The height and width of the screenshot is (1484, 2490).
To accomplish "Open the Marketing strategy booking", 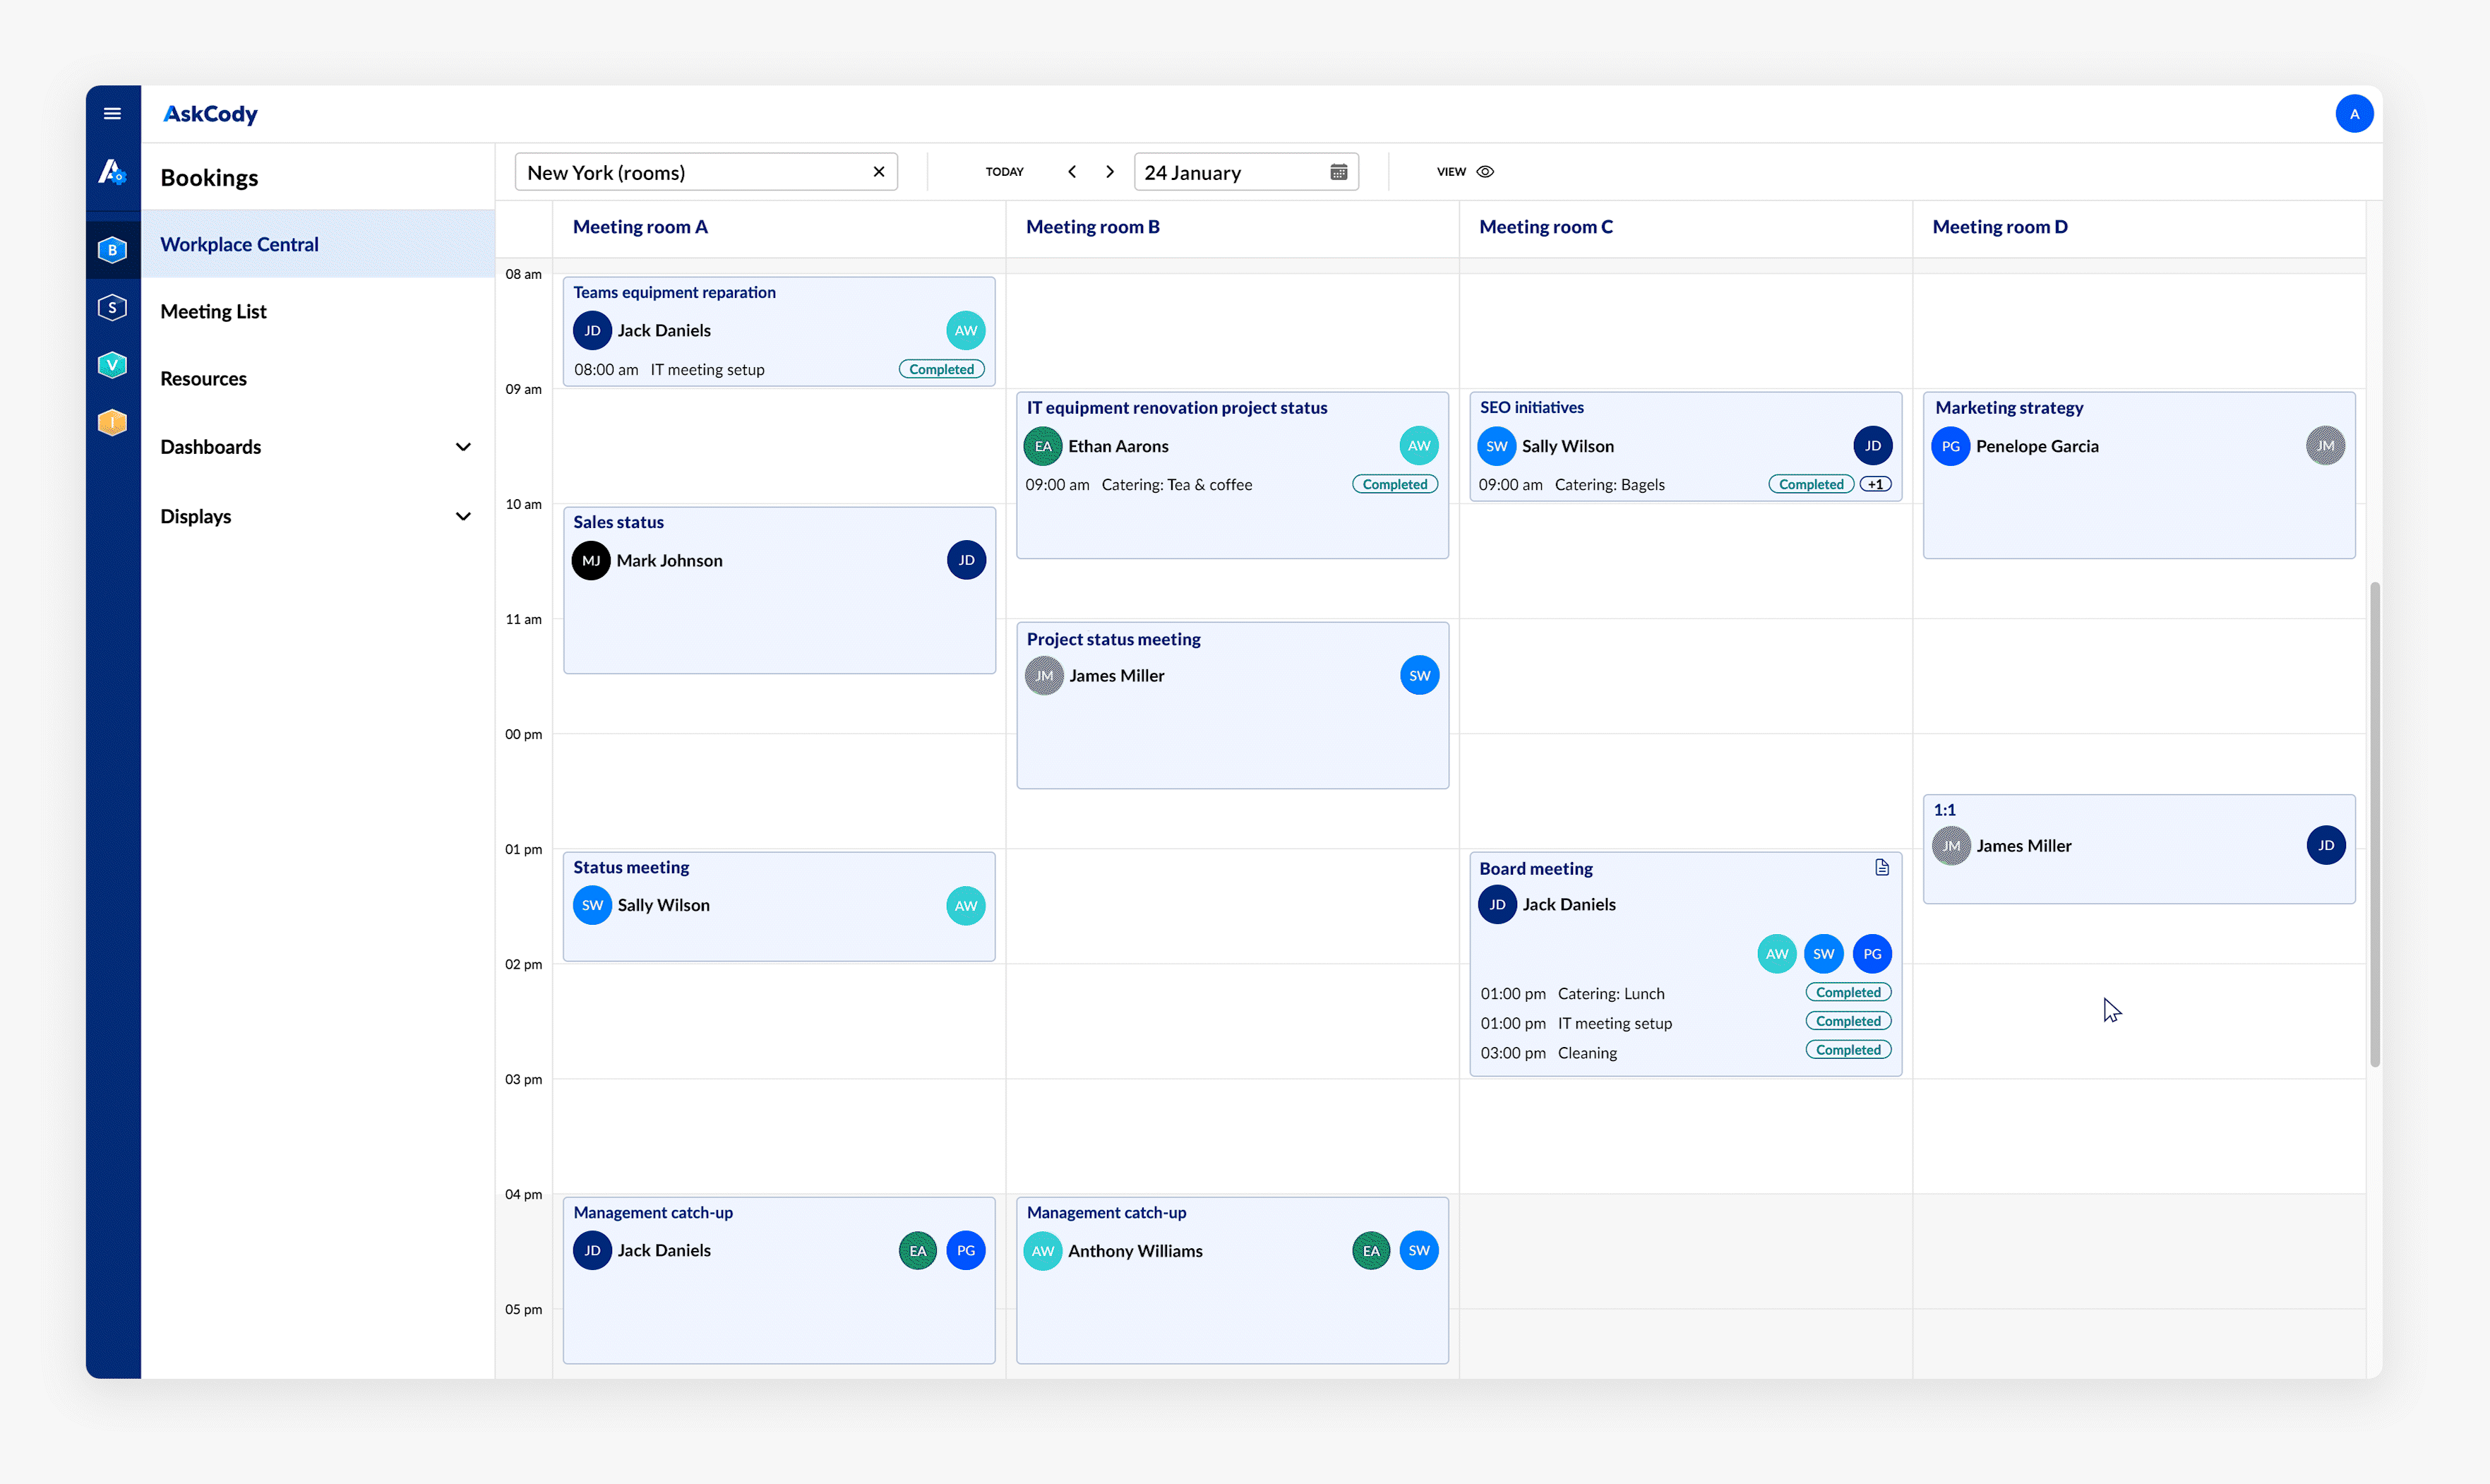I will click(2139, 475).
